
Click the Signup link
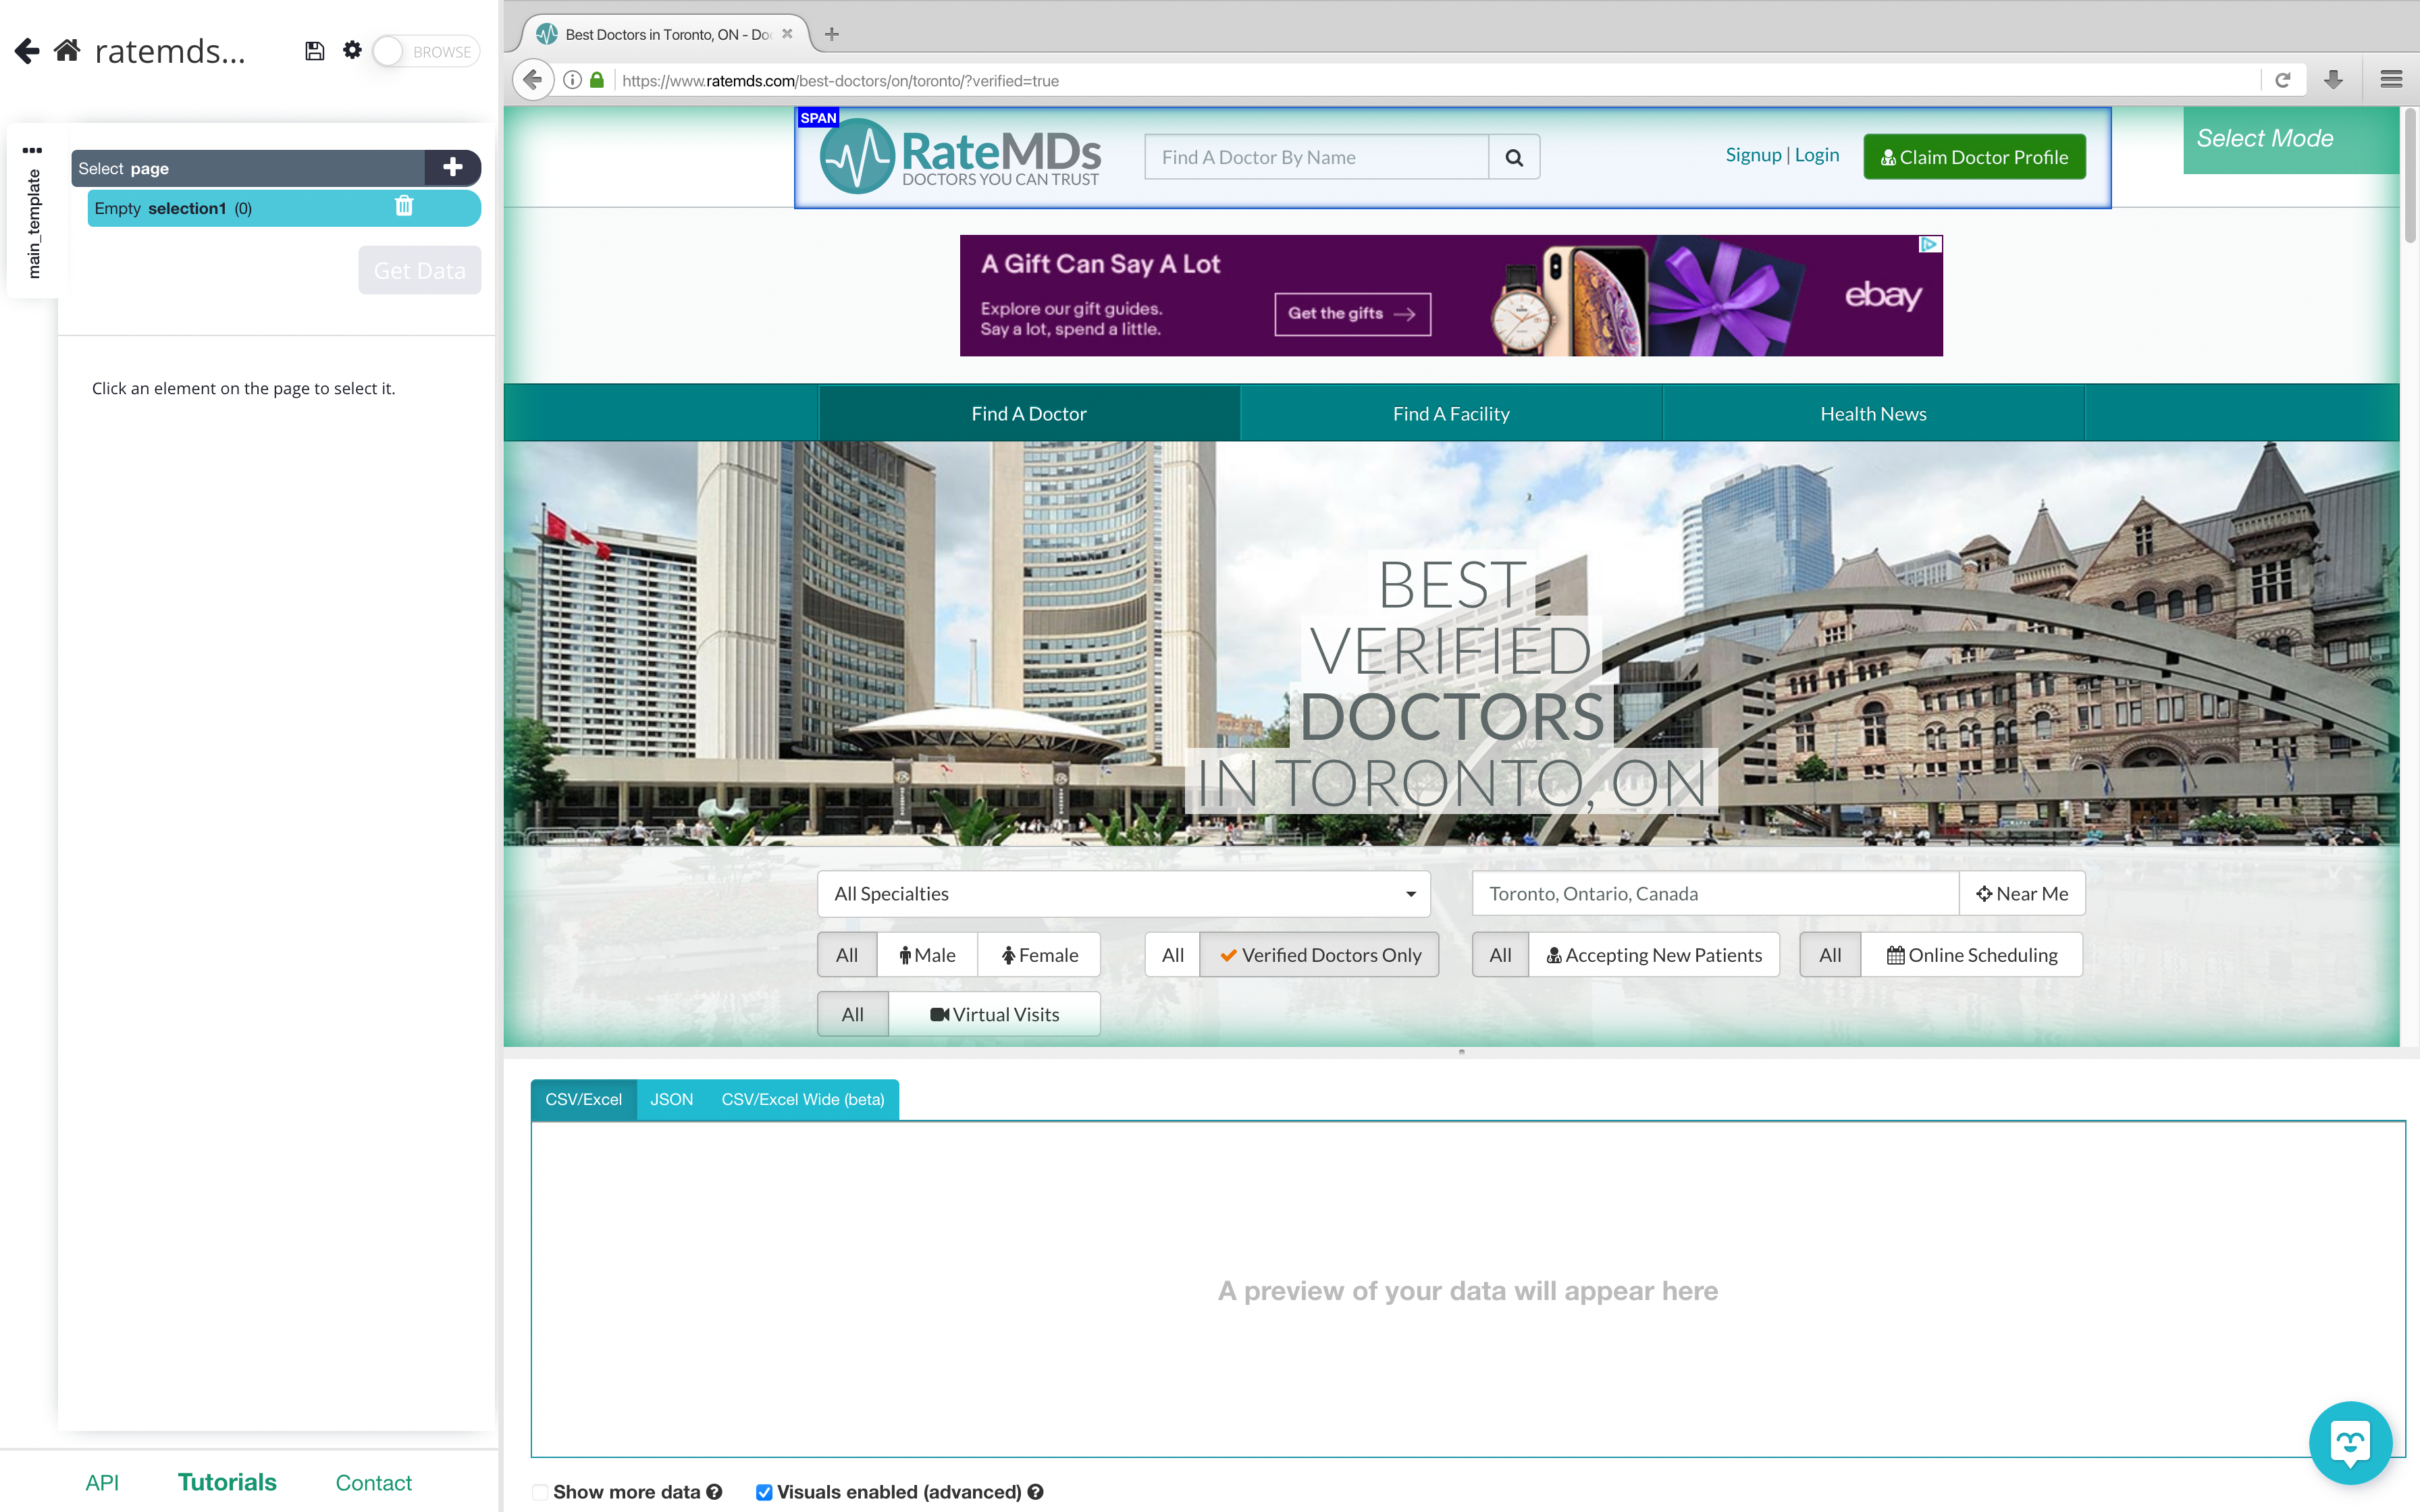point(1753,155)
